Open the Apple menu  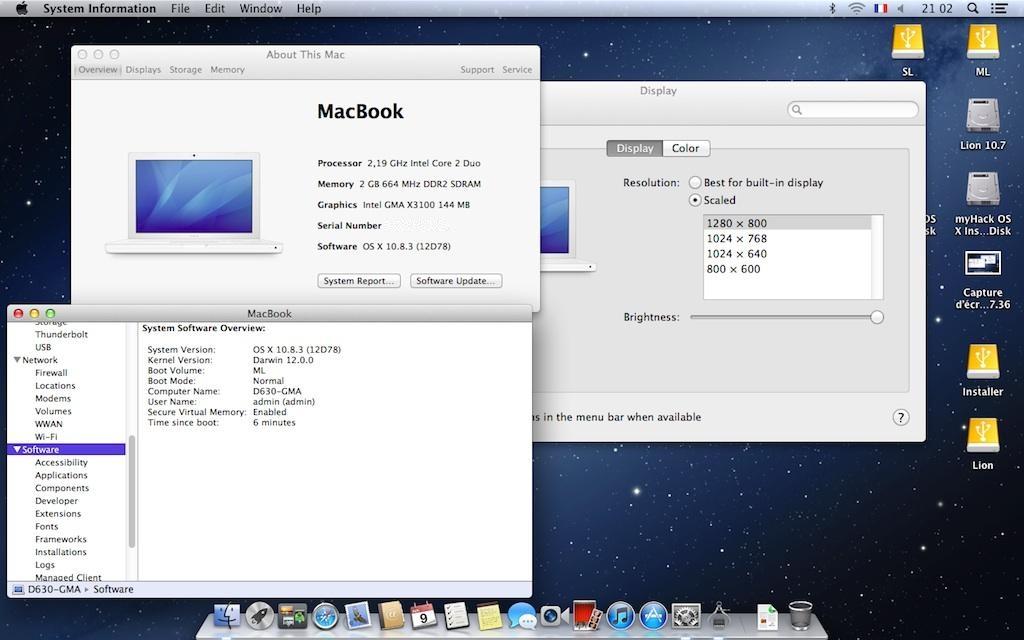[x=22, y=8]
